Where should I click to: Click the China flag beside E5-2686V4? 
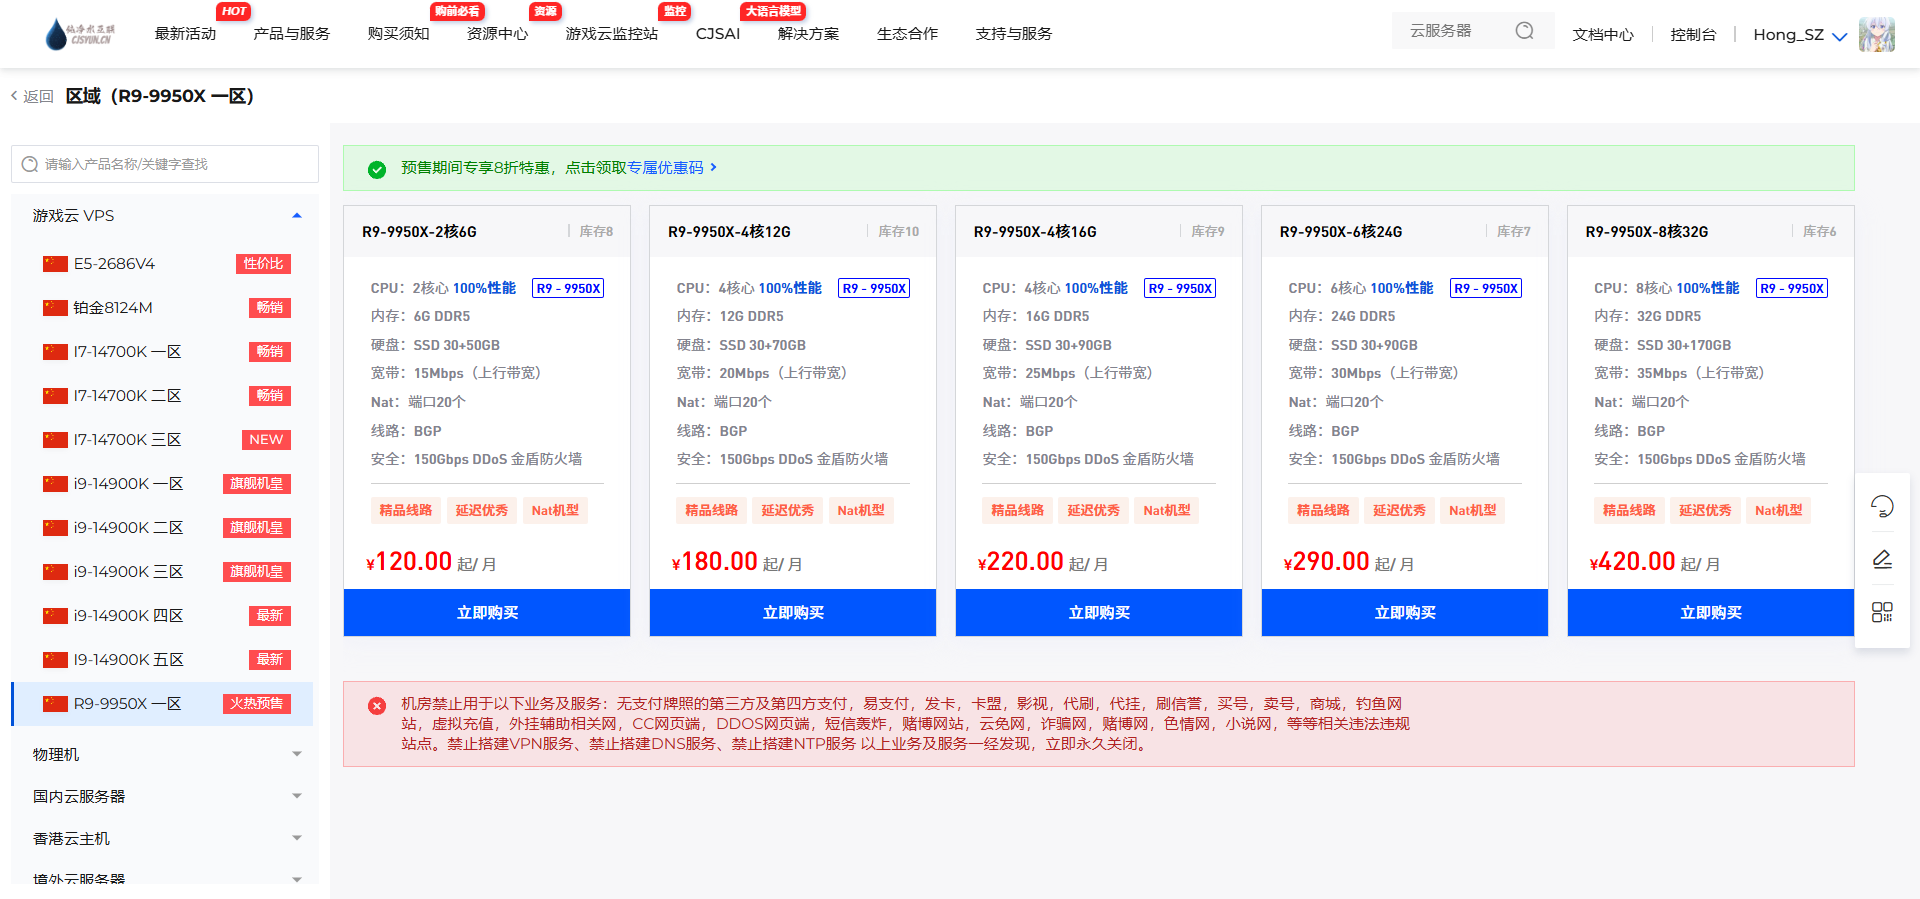tap(55, 264)
